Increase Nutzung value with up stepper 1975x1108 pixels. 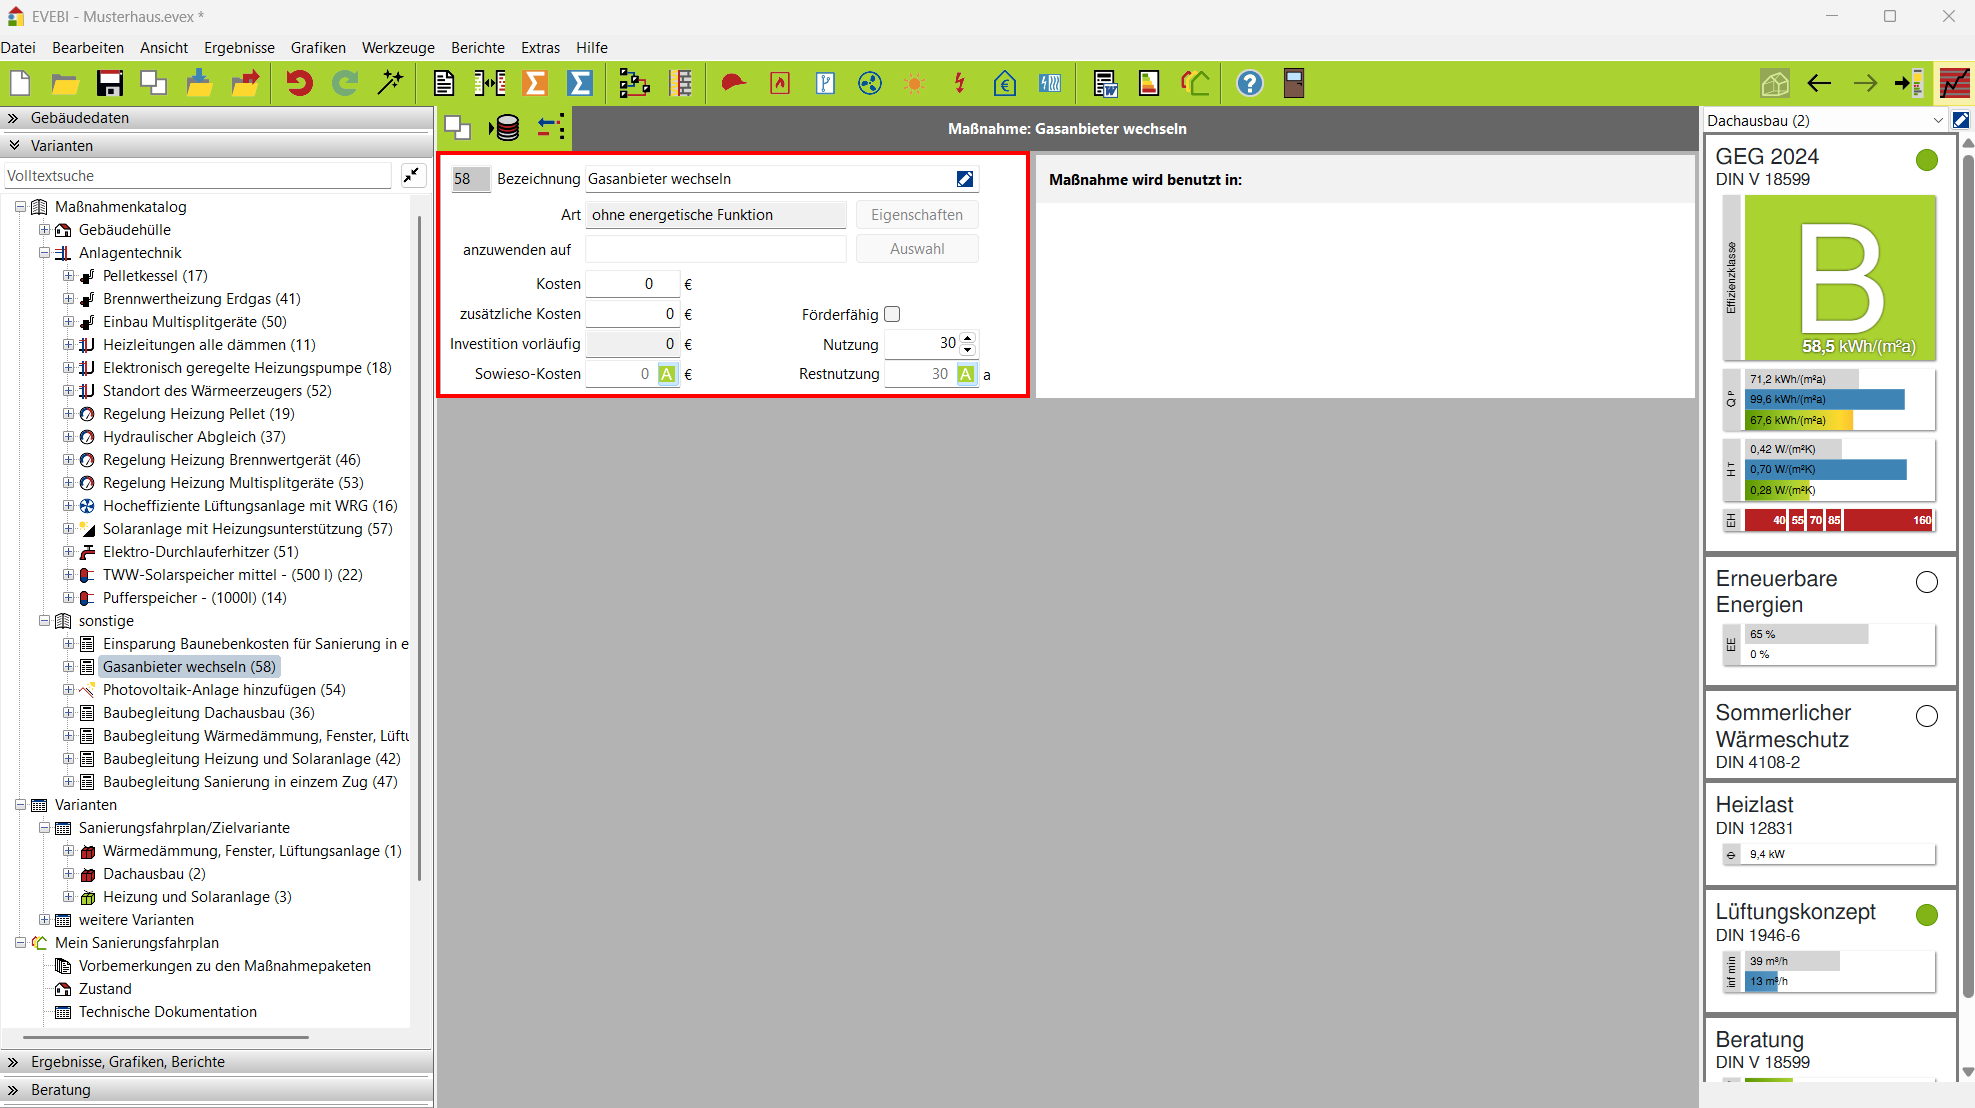967,338
